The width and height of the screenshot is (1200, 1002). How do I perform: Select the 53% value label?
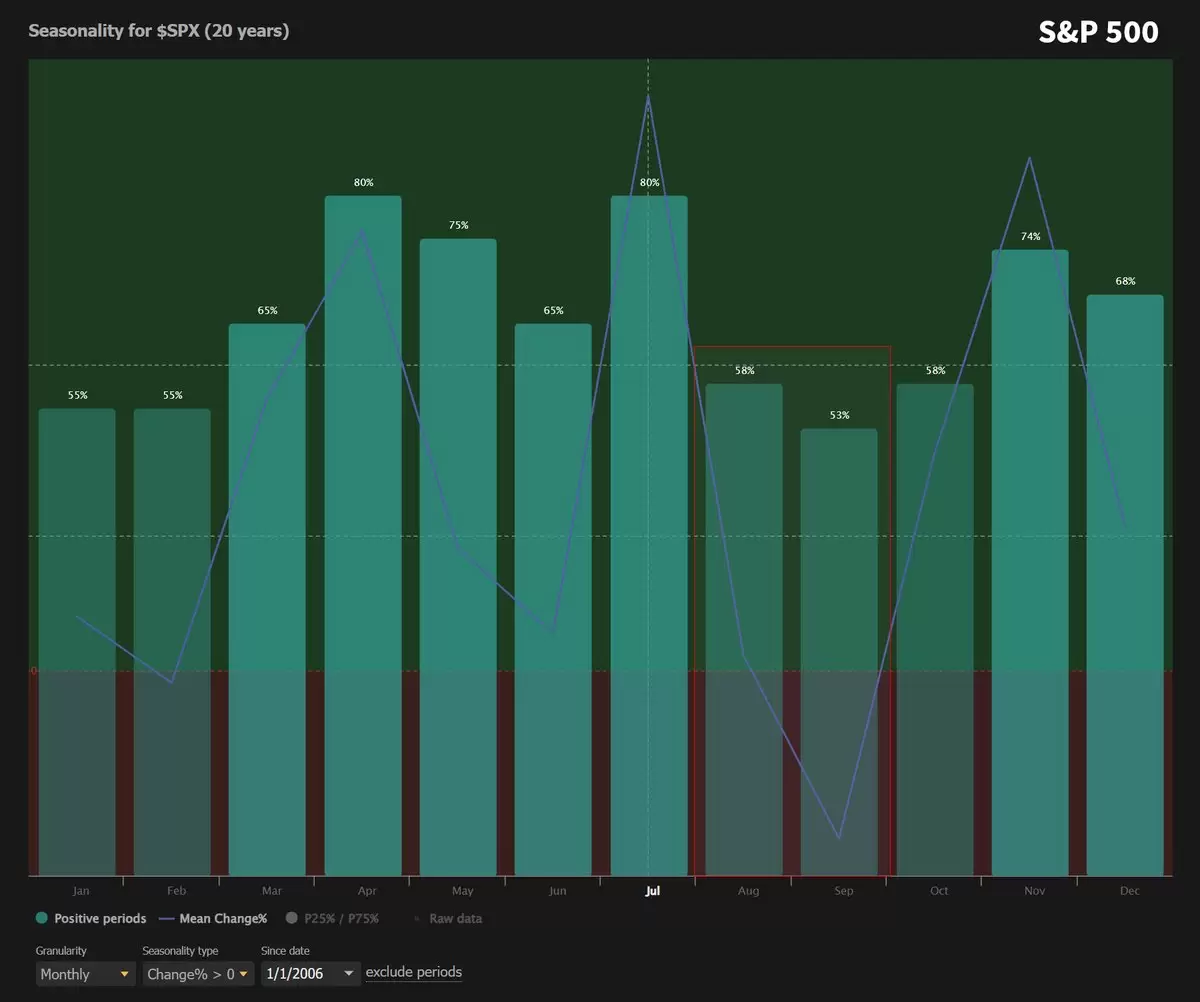(x=839, y=416)
